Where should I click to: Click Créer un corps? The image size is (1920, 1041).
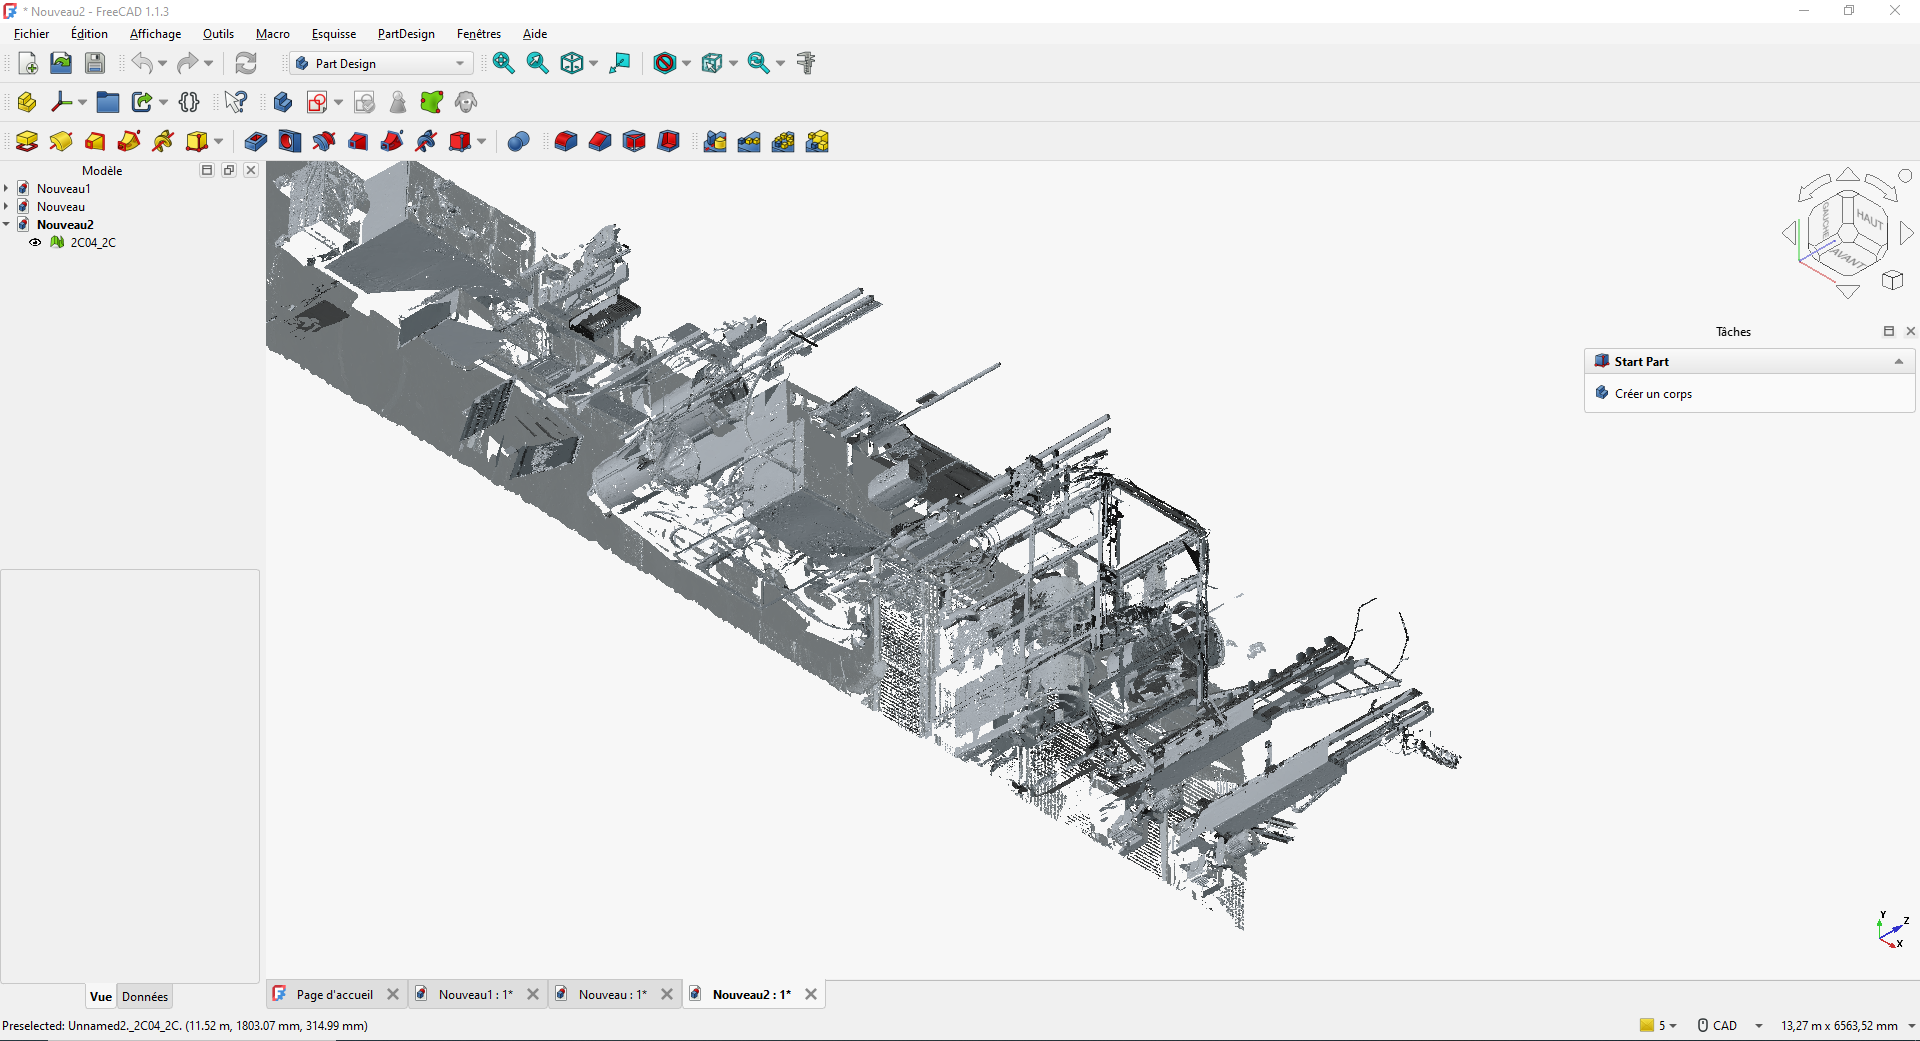point(1653,394)
